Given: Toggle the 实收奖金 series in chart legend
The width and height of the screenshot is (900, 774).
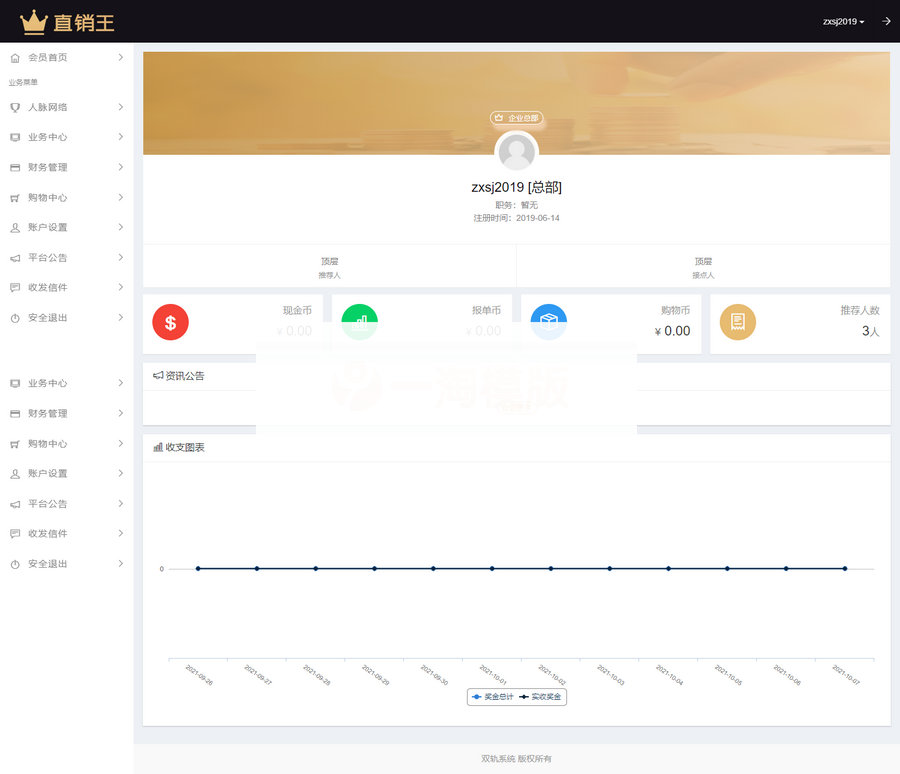Looking at the screenshot, I should coord(540,696).
